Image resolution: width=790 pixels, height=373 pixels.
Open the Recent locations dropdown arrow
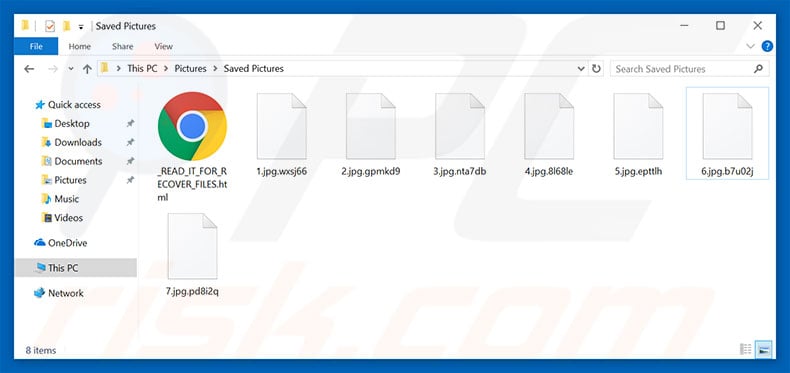[71, 69]
